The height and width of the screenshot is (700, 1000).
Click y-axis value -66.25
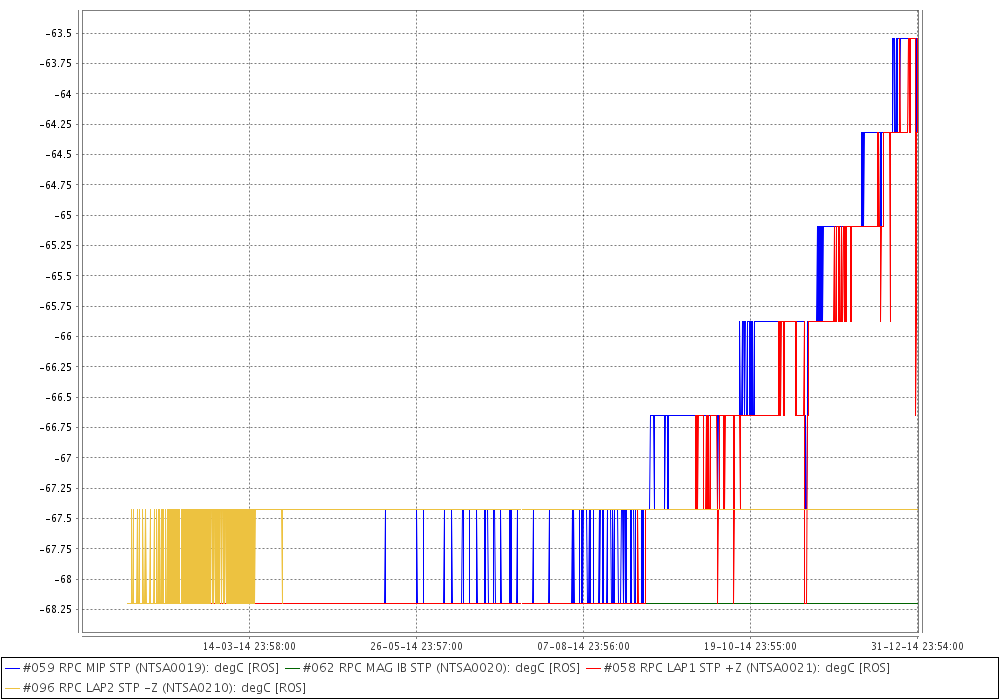[x=55, y=367]
